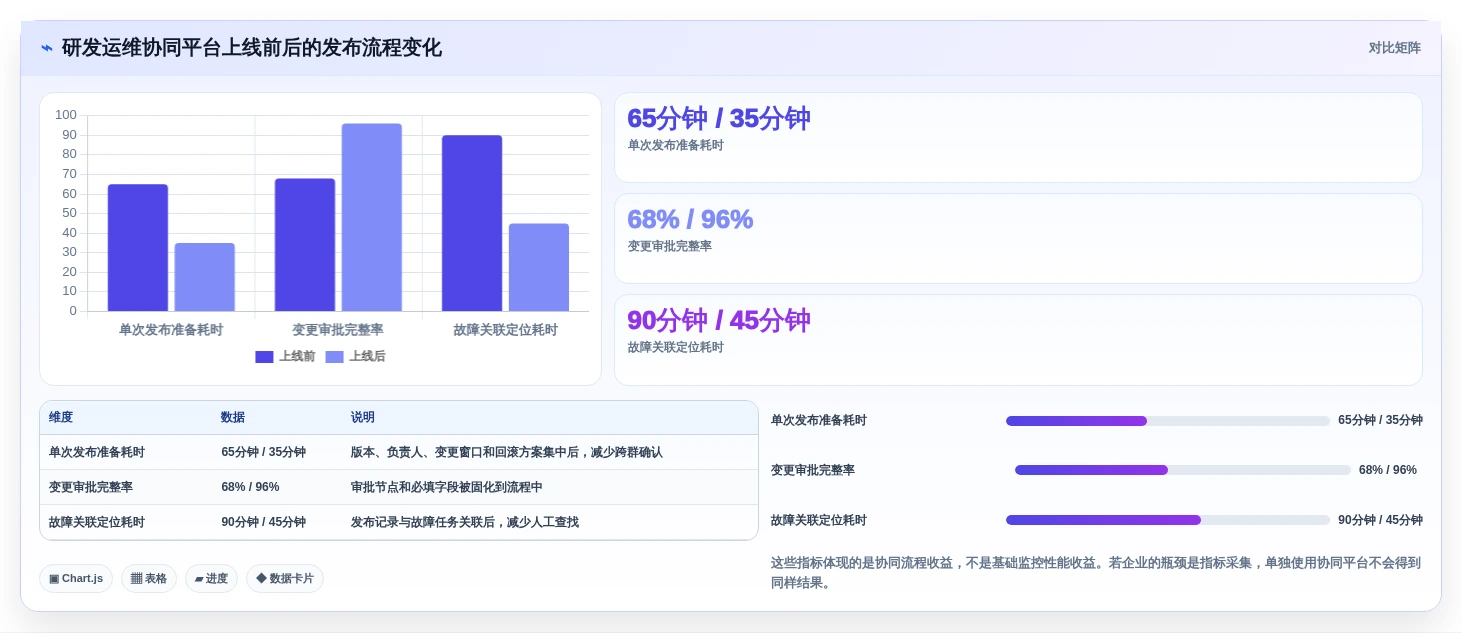
Task: Click the 进度 tag chip
Action: pyautogui.click(x=211, y=578)
